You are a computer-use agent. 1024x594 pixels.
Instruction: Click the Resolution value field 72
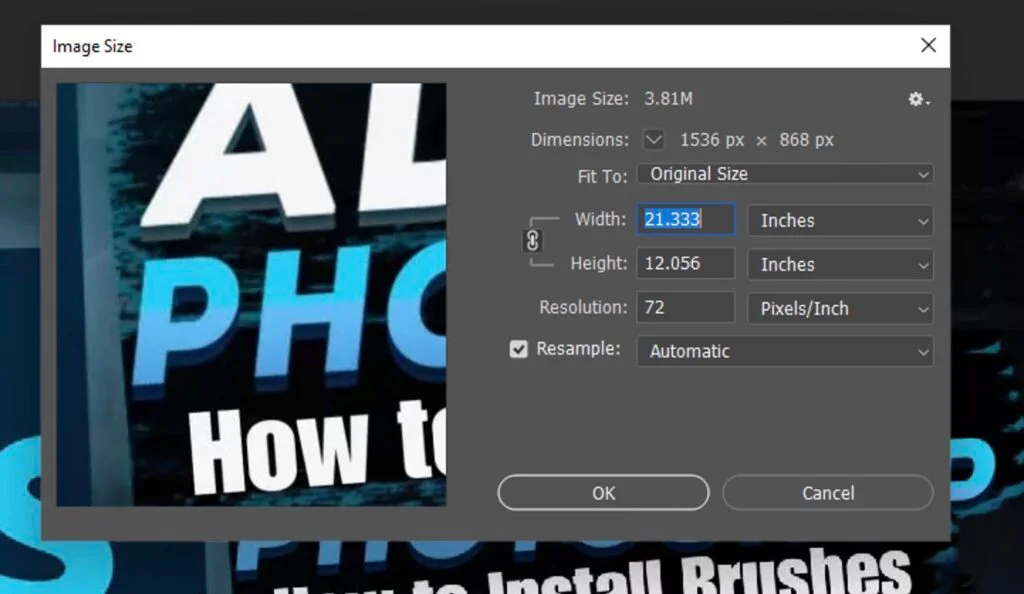point(684,307)
